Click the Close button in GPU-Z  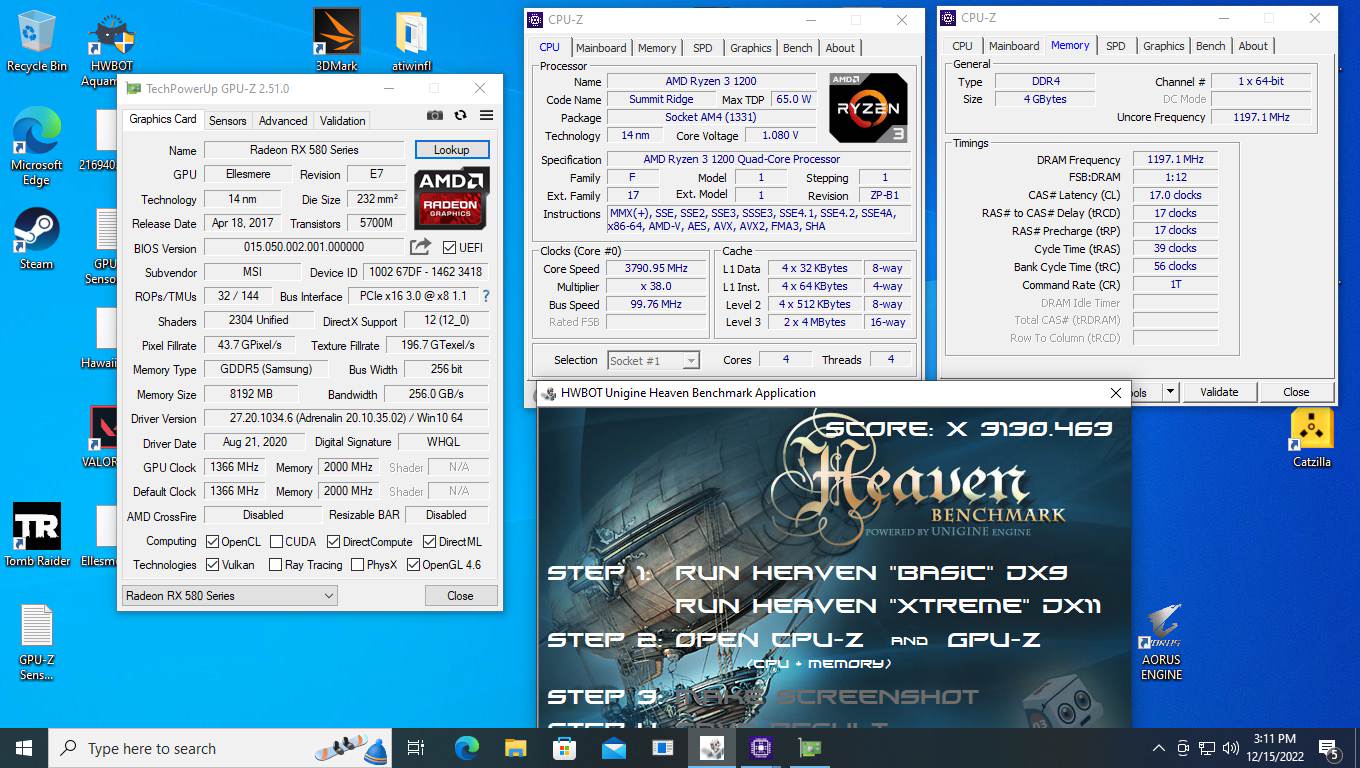(x=460, y=595)
